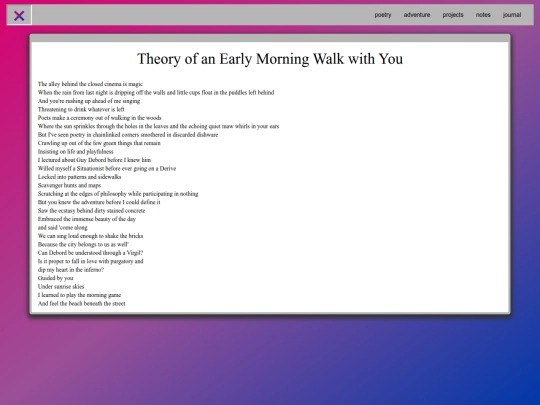Click line 'Threatening to drink whatever is left'
This screenshot has height=405, width=540.
81,109
